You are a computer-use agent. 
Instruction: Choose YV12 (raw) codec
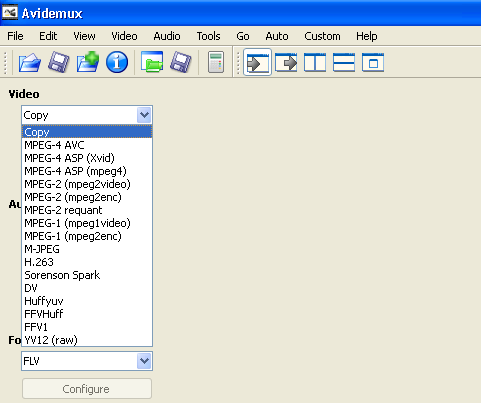(87, 340)
